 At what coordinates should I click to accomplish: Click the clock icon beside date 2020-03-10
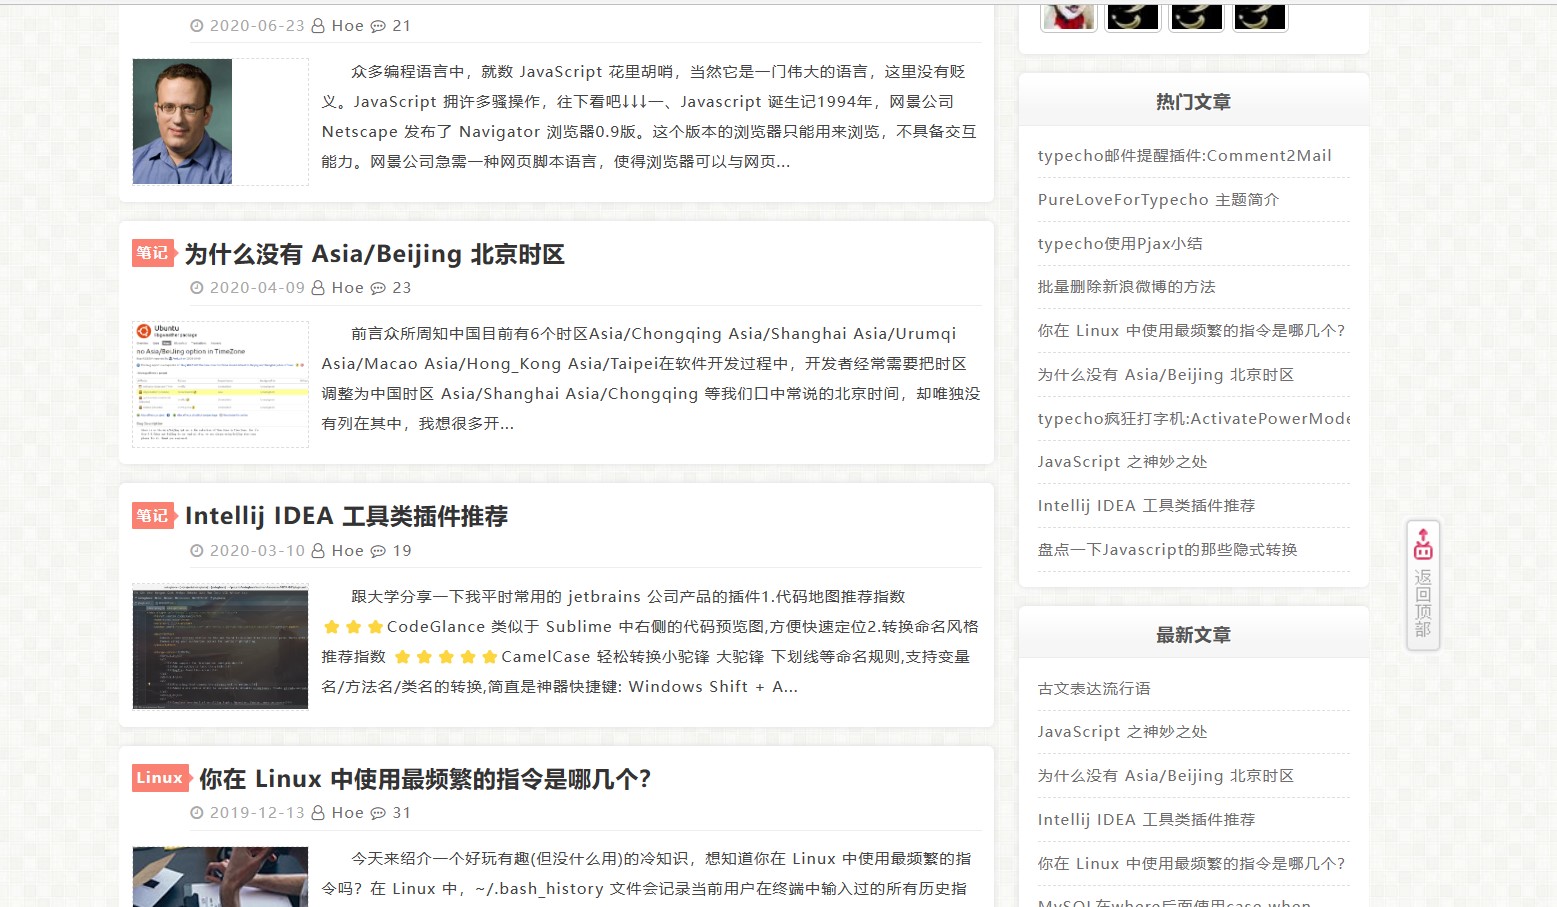[x=195, y=550]
